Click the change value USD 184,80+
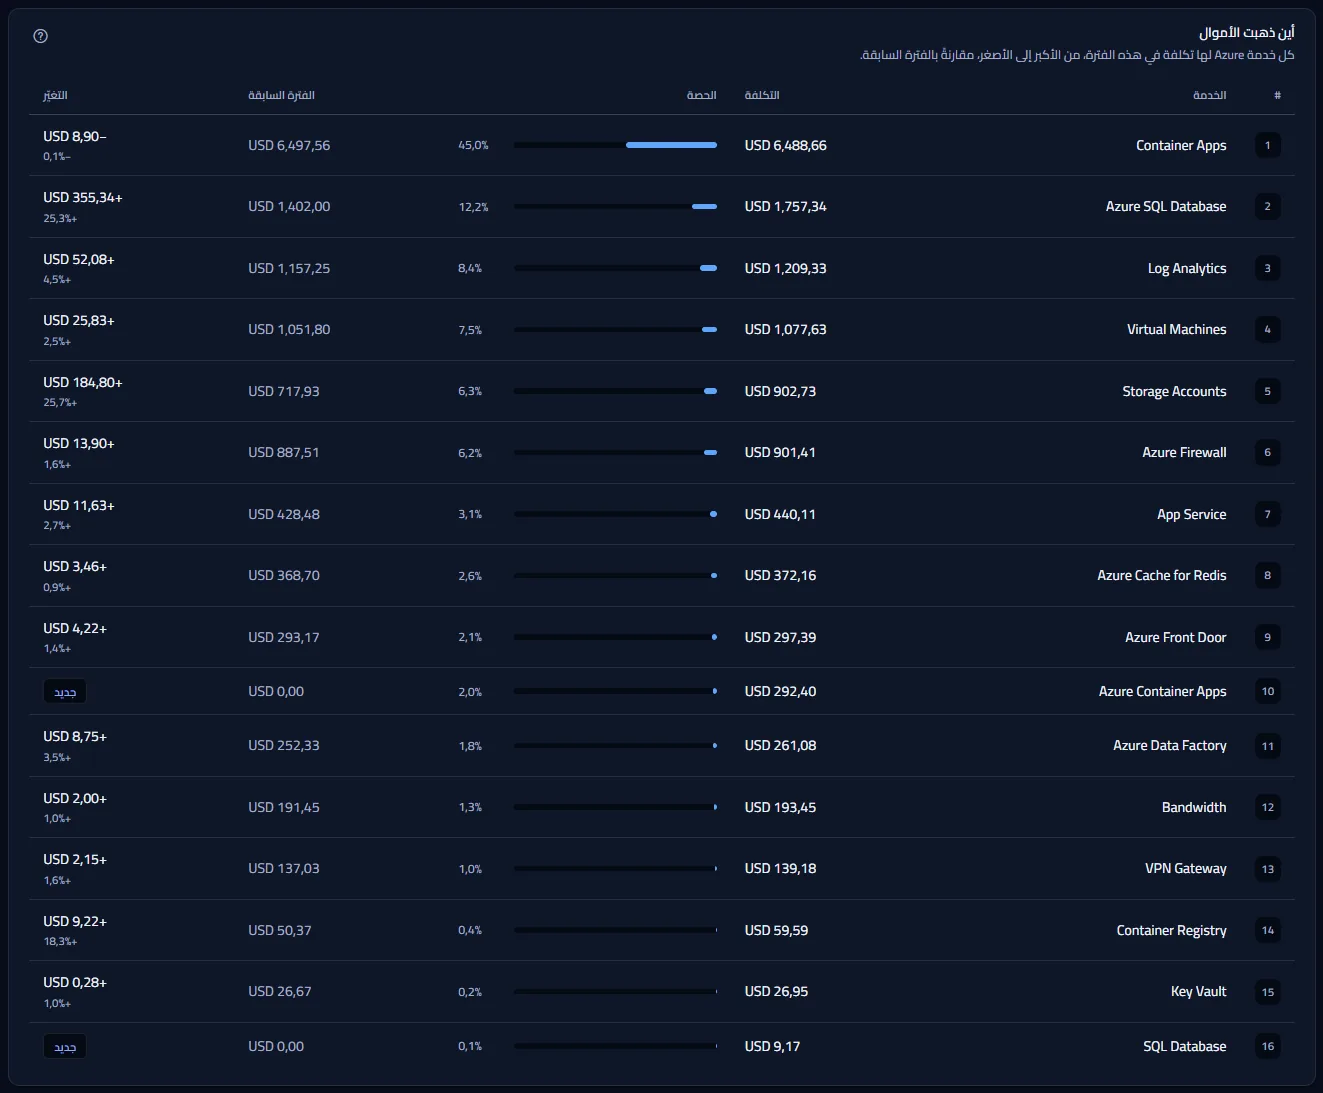Screen dimensions: 1323x1093 click(83, 382)
